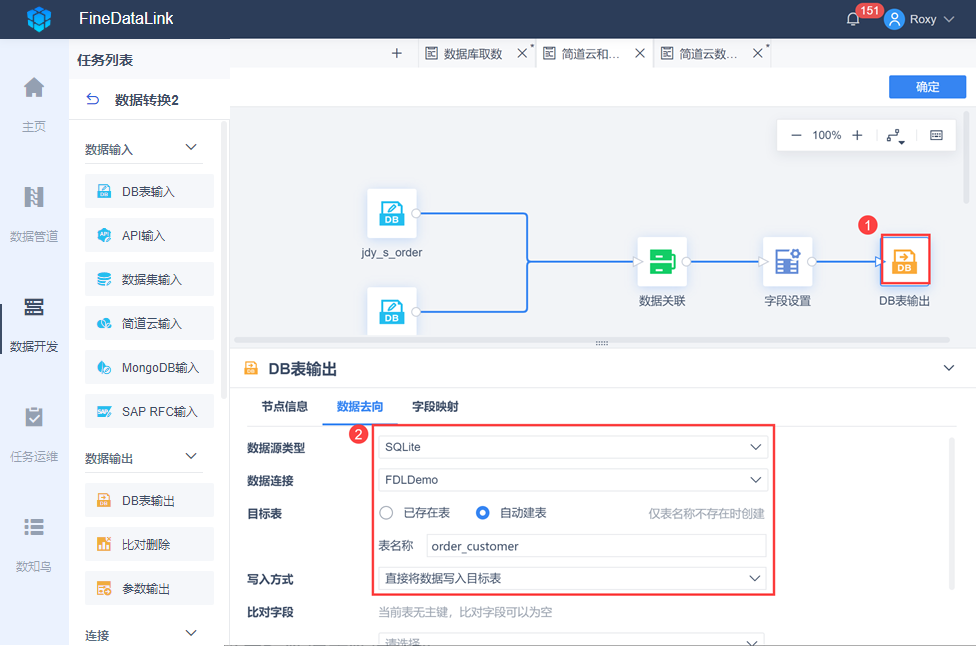
Task: Click the 表名称 order_customer field
Action: click(596, 546)
